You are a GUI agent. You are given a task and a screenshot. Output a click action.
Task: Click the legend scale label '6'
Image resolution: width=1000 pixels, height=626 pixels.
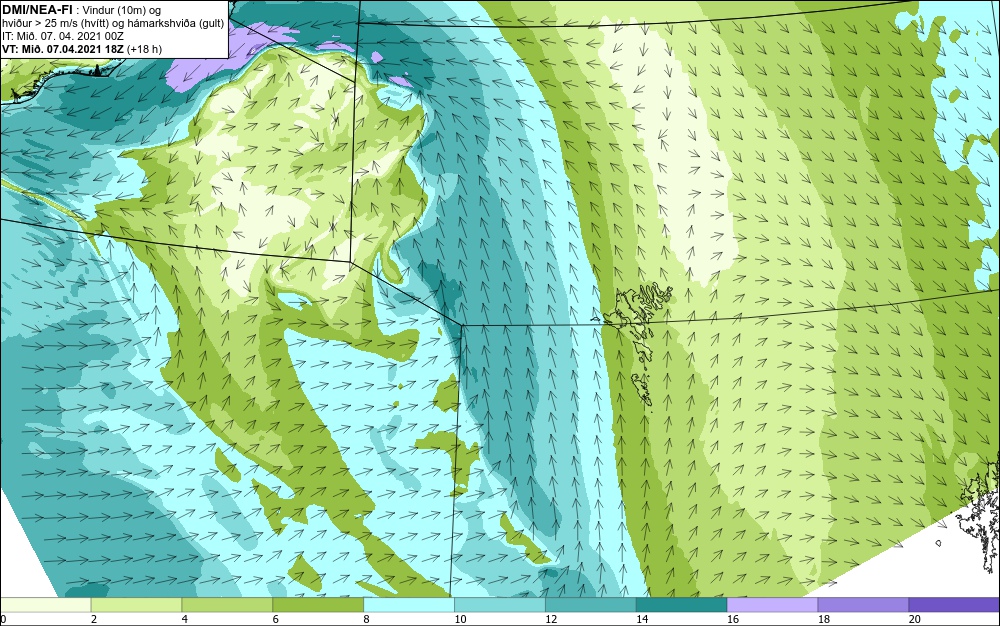[276, 619]
